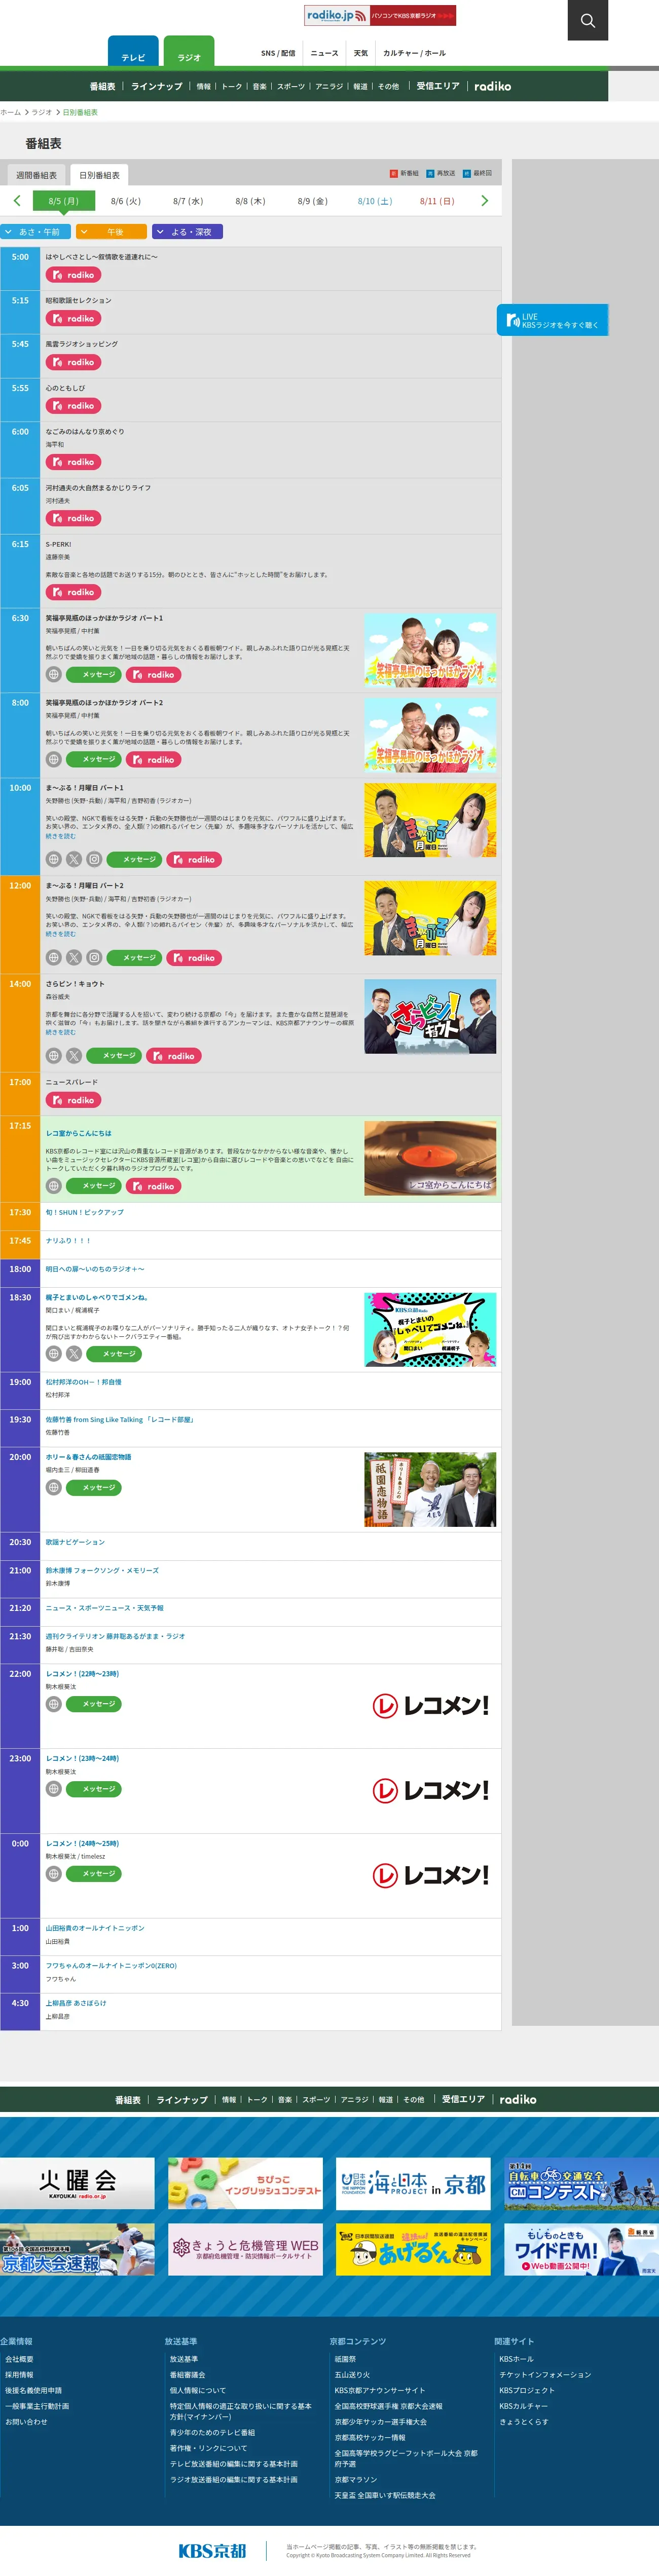659x2576 pixels.
Task: Click KBS京都 footer logo
Action: (212, 2550)
